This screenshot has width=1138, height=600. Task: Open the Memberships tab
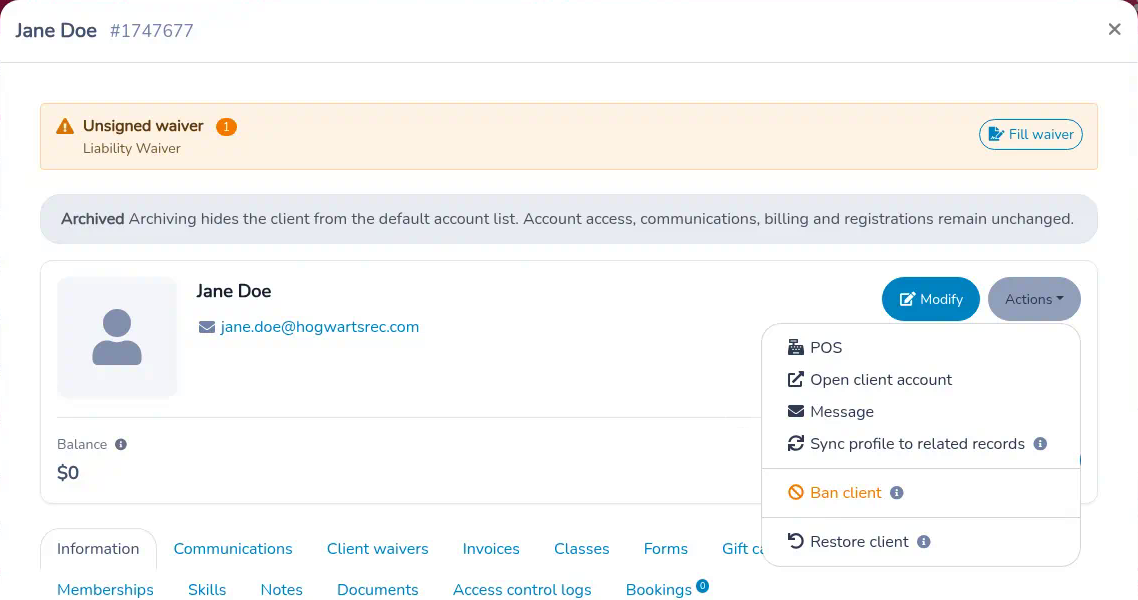point(105,590)
